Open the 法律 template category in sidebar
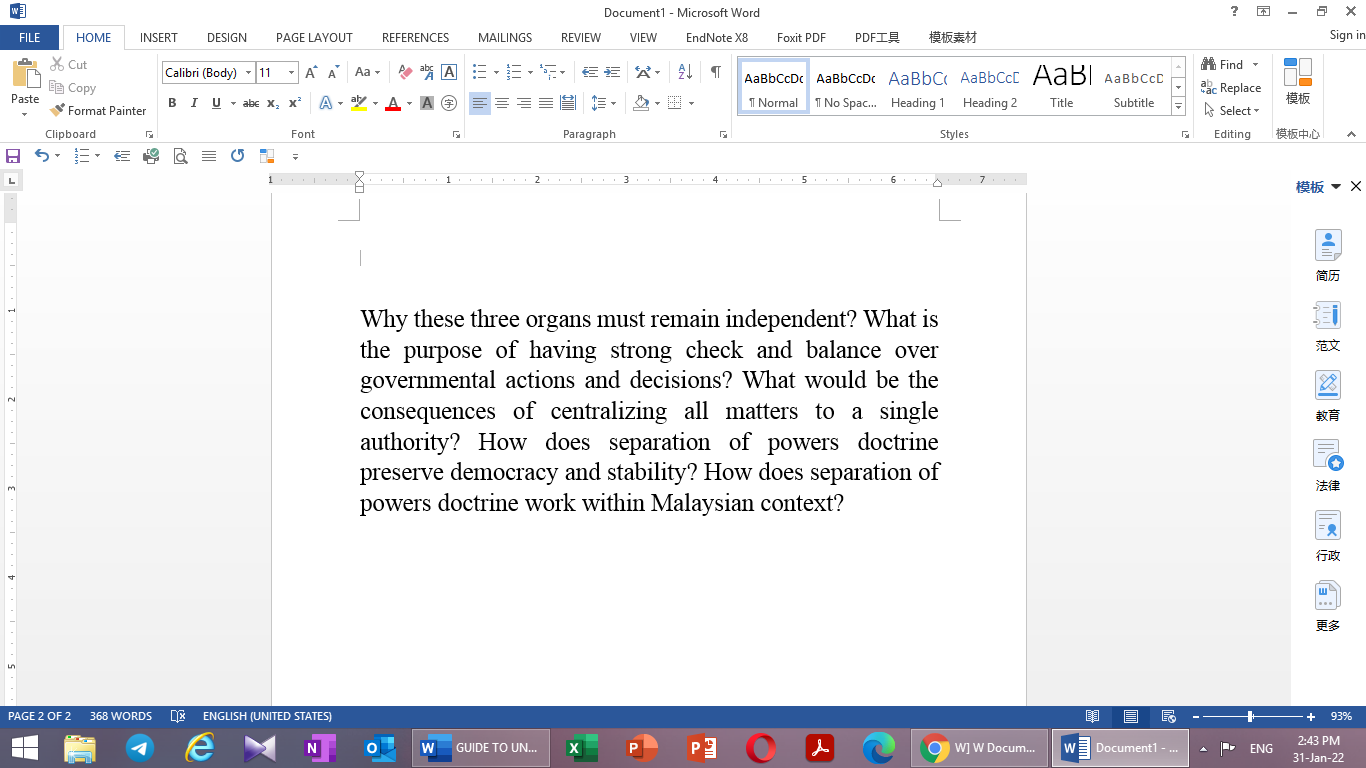Image resolution: width=1366 pixels, height=768 pixels. click(x=1327, y=464)
